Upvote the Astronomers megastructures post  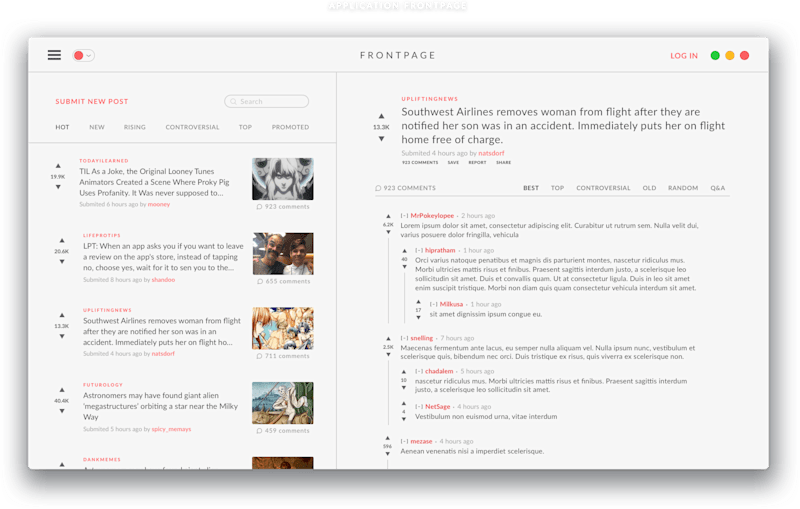pyautogui.click(x=62, y=390)
